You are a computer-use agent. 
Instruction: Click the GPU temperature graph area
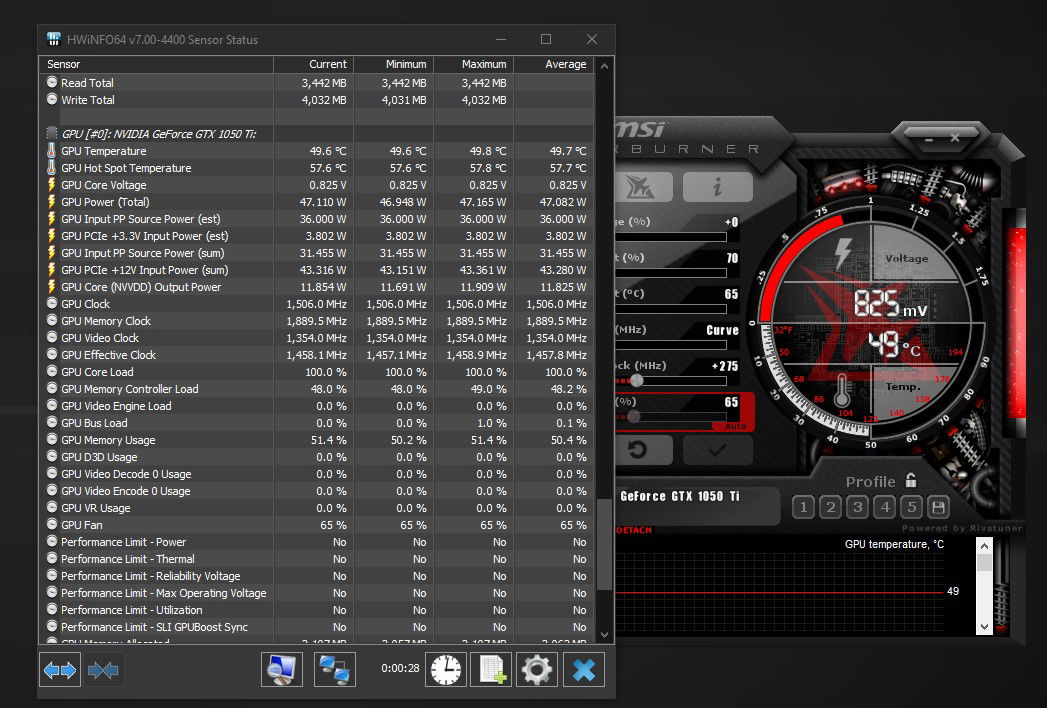click(x=780, y=591)
